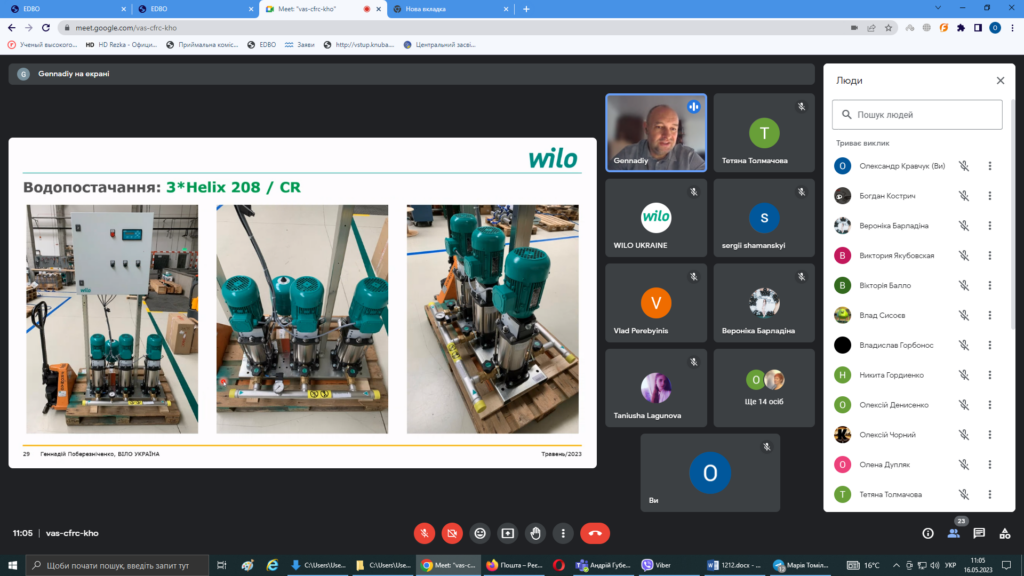Toggle the People panel icon

(953, 534)
